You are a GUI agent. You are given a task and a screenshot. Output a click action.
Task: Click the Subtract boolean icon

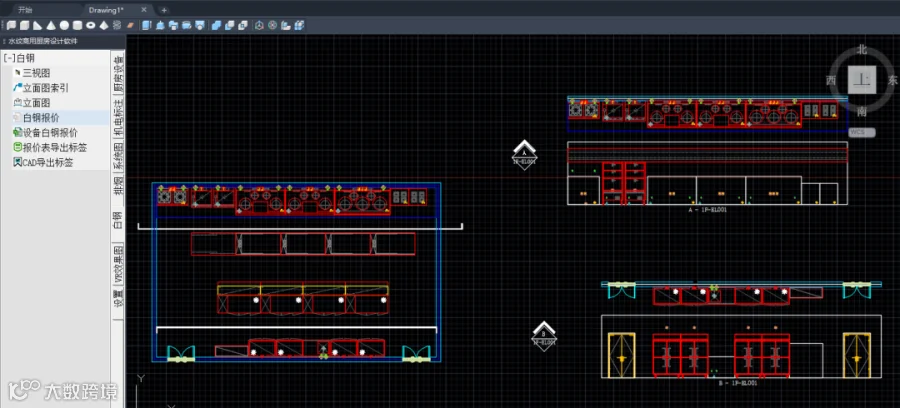pos(230,25)
